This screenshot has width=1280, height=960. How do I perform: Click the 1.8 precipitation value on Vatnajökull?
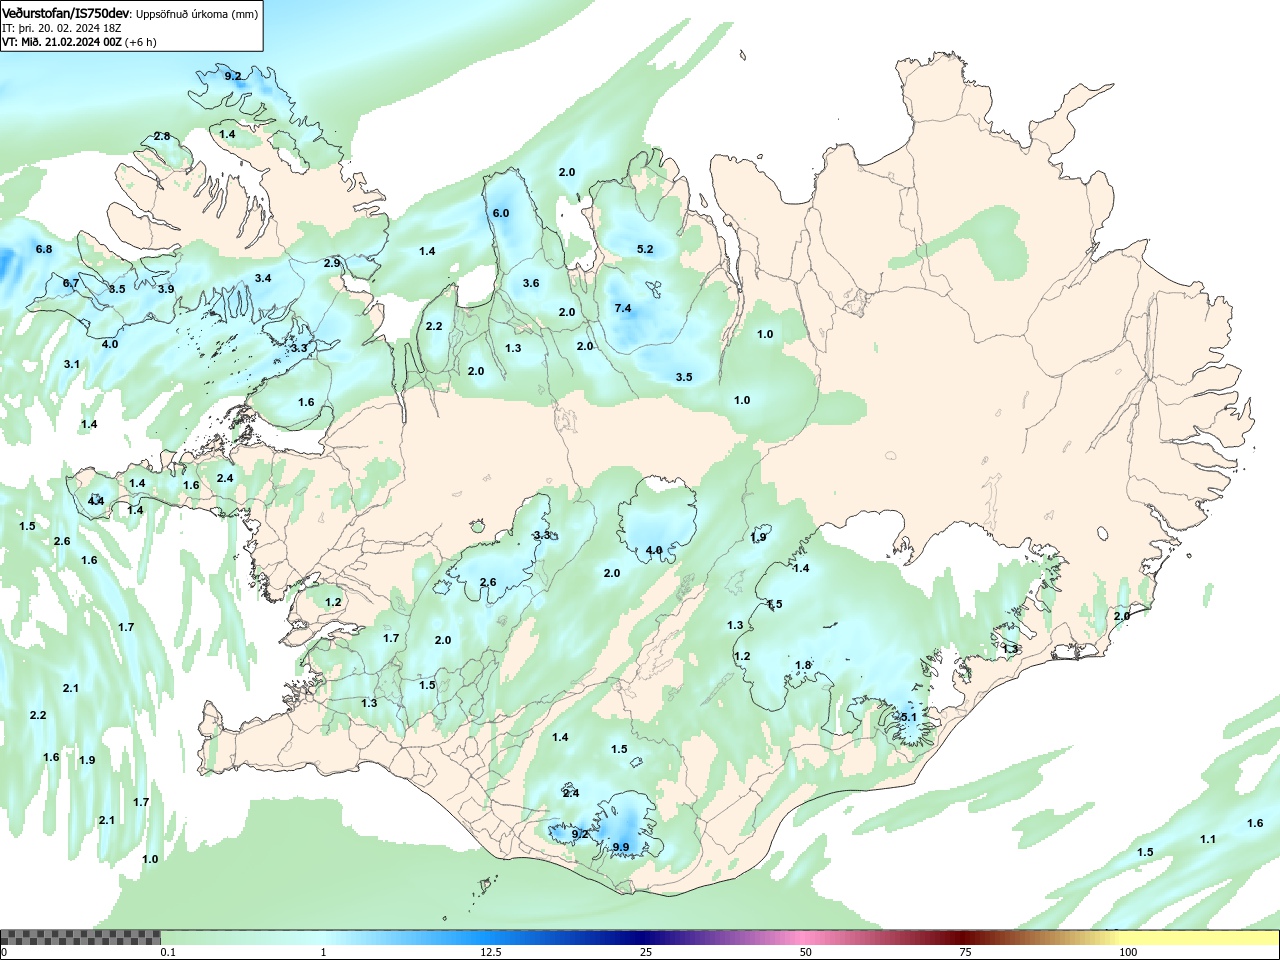[x=803, y=665]
